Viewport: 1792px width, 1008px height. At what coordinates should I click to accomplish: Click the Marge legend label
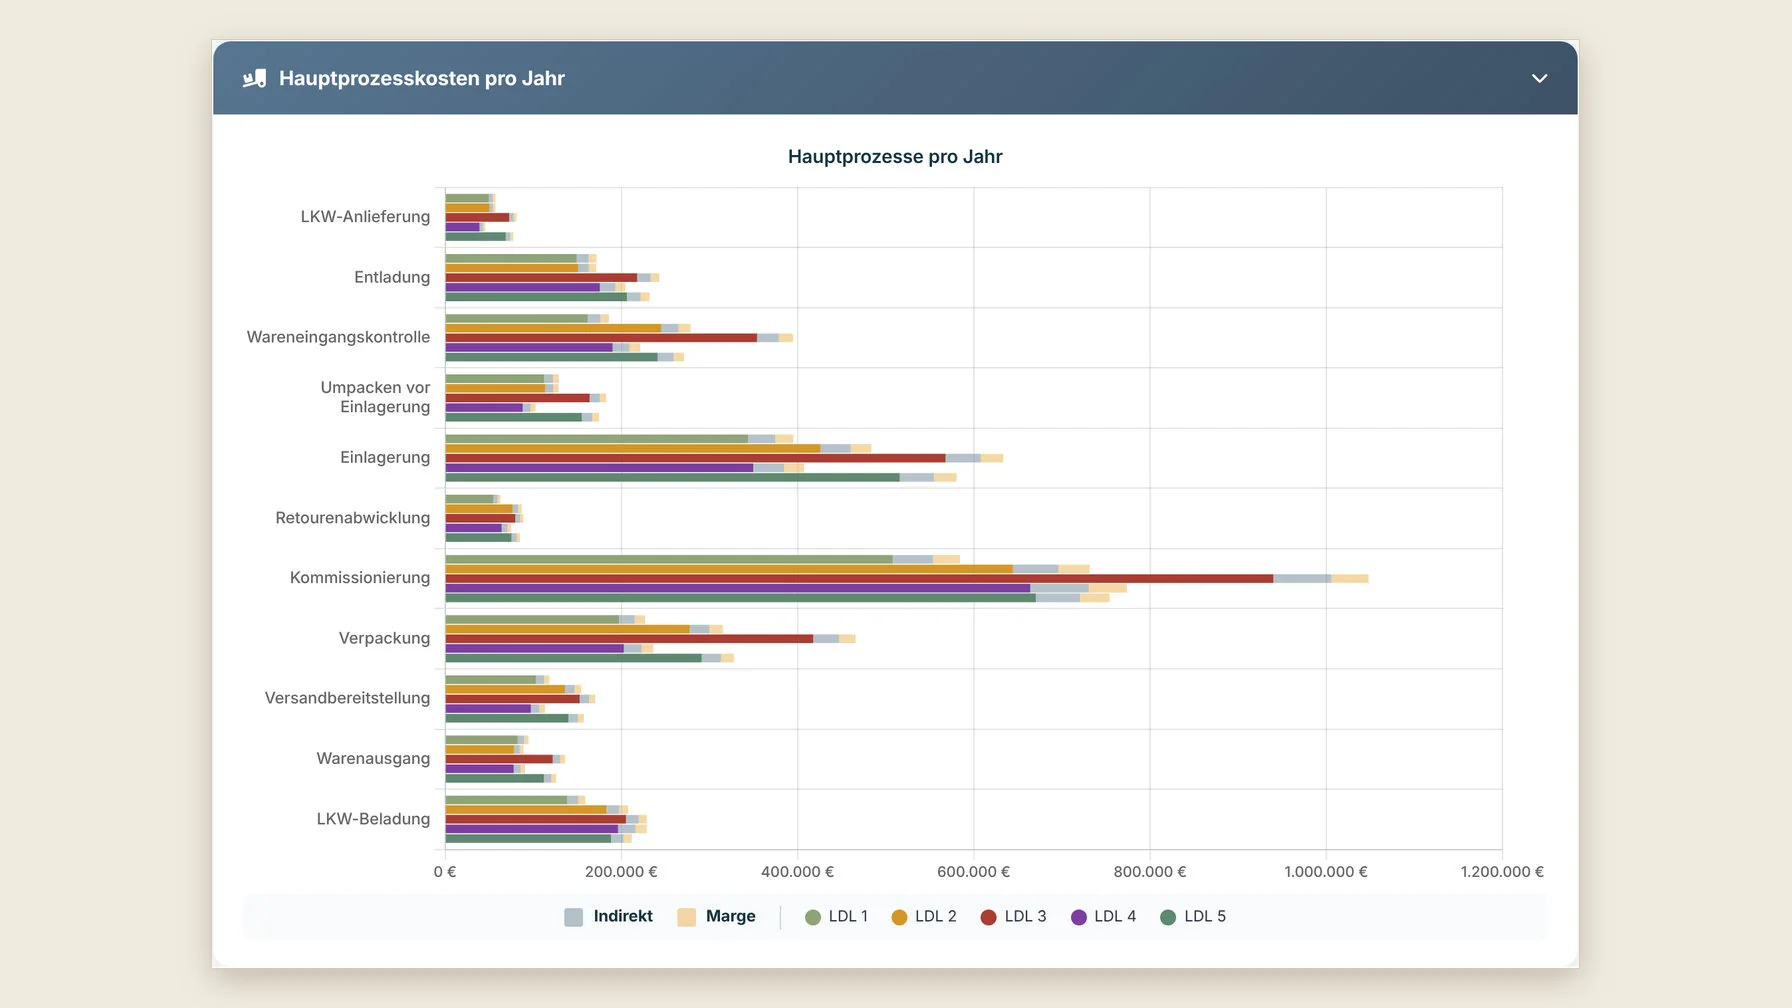[731, 916]
